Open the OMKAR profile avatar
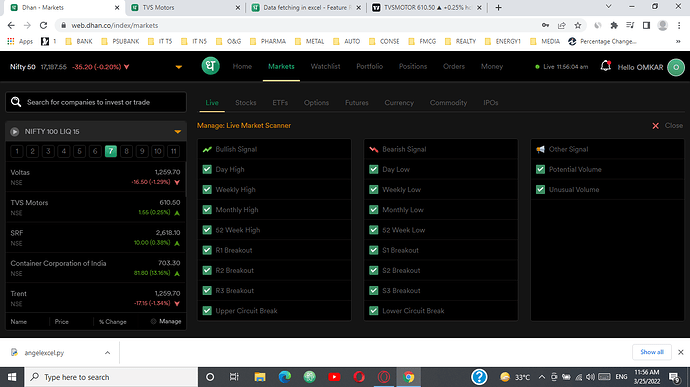Viewport: 690px width, 387px height. pos(676,67)
